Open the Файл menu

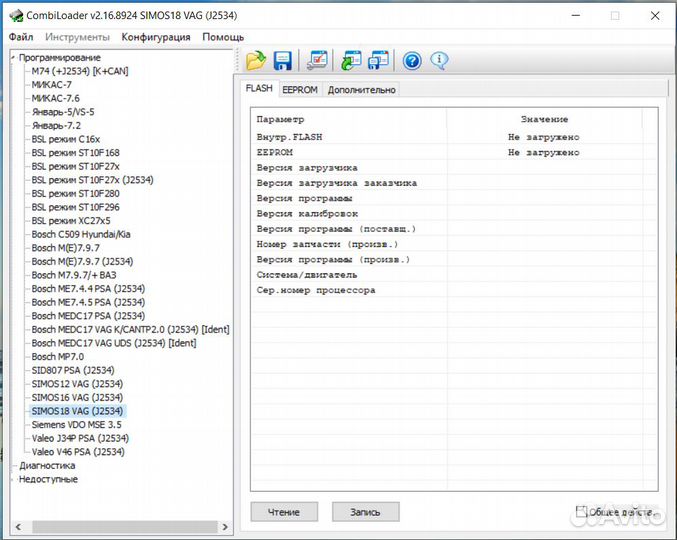(21, 37)
